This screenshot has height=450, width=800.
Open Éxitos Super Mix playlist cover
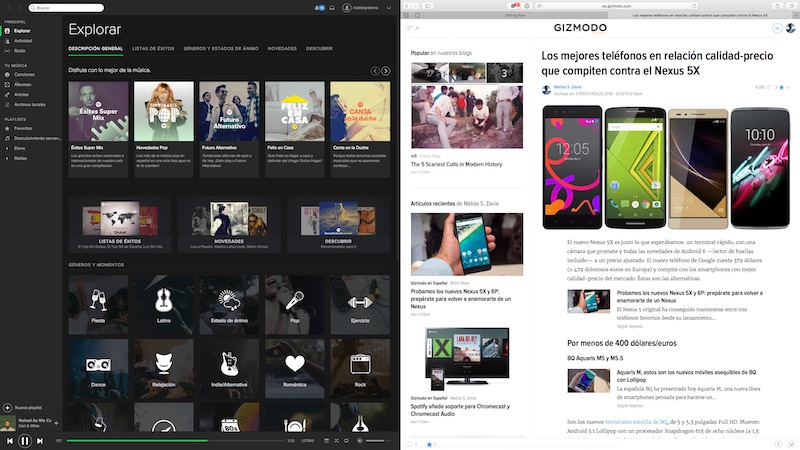[x=98, y=111]
